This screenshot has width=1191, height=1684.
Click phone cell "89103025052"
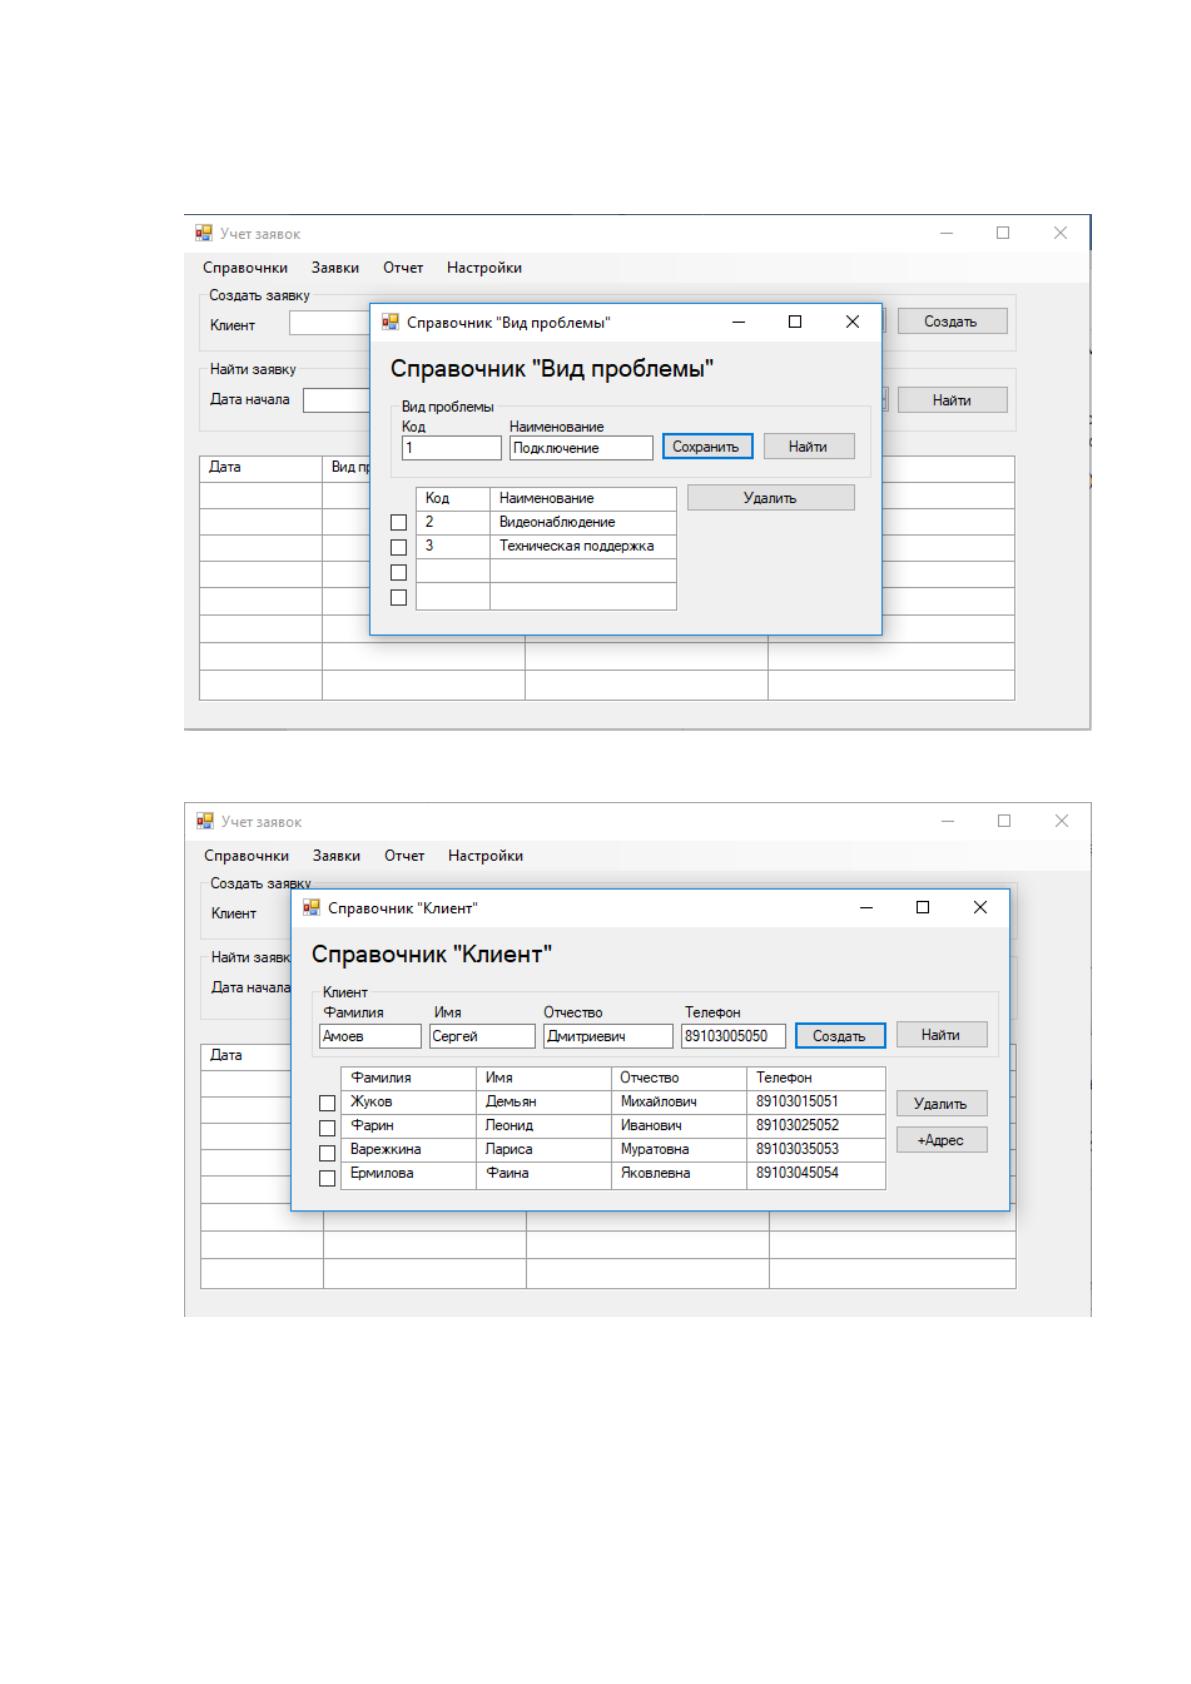point(816,1125)
